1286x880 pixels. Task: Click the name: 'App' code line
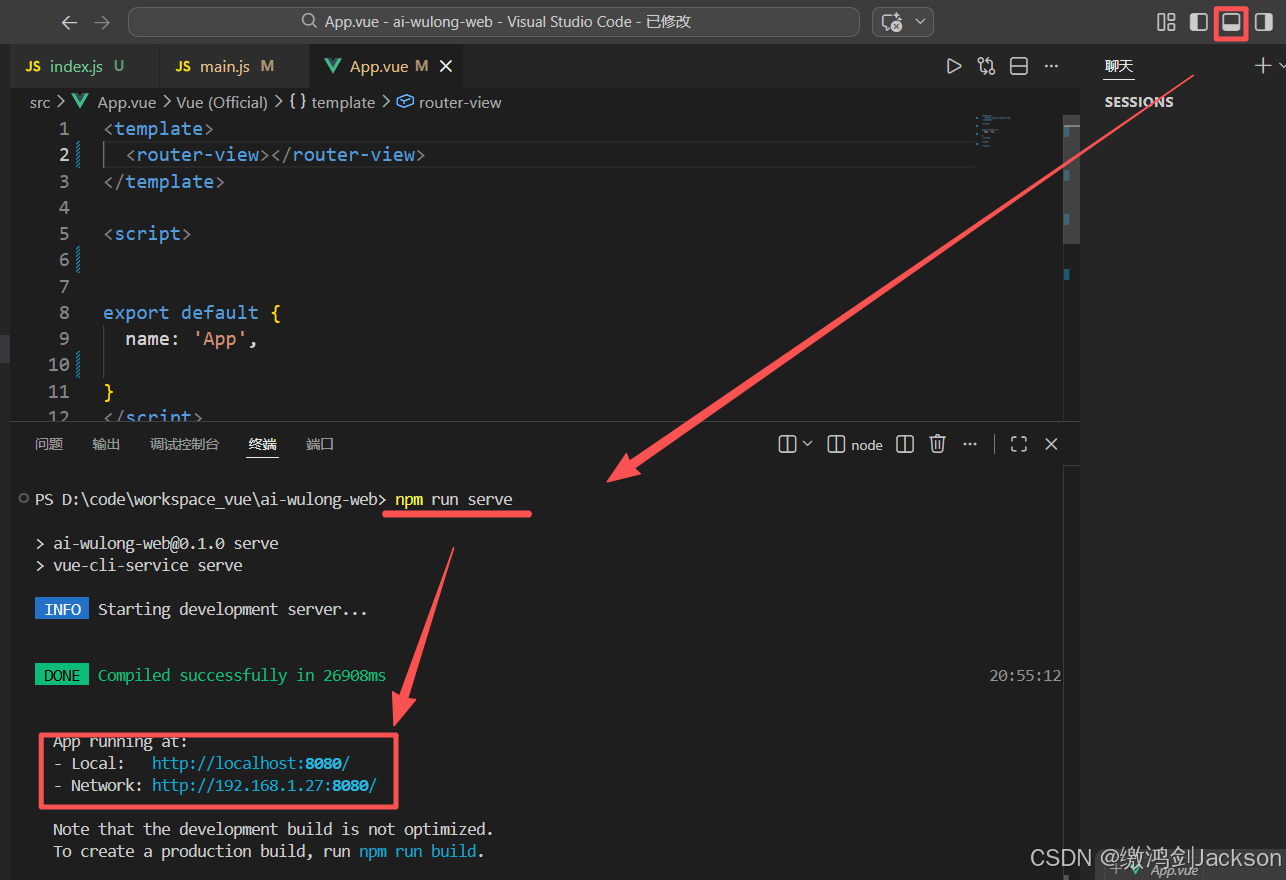coord(192,338)
